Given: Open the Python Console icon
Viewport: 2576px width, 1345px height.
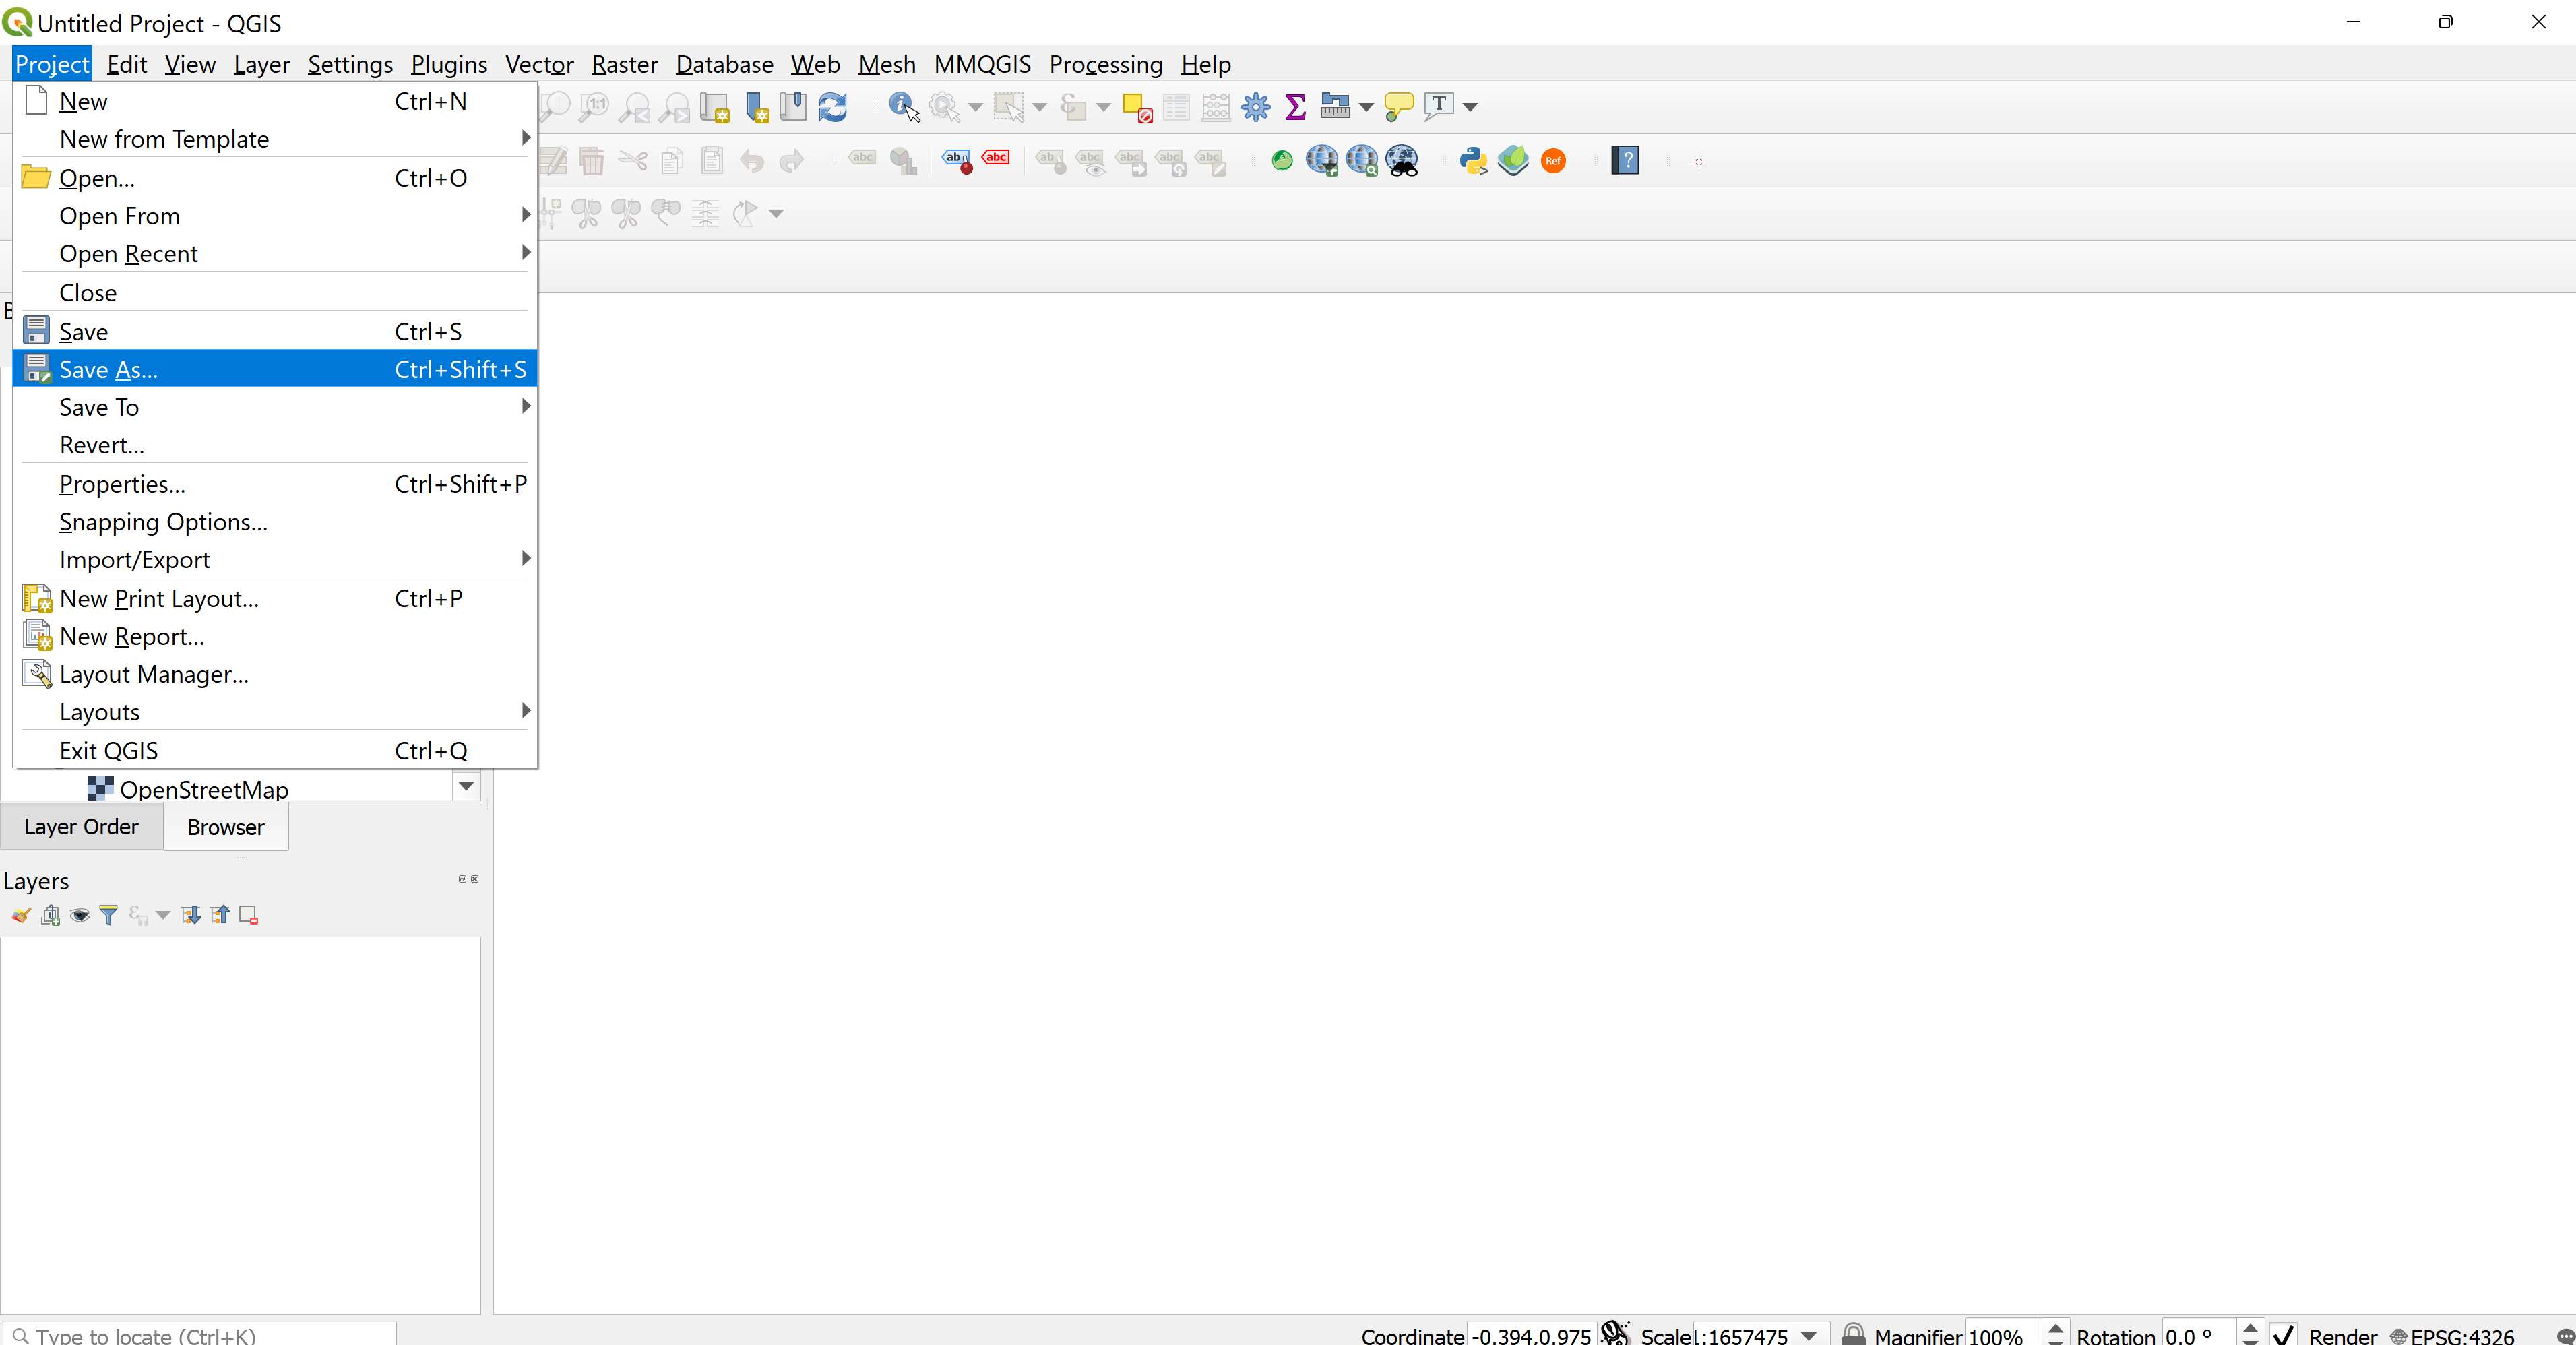Looking at the screenshot, I should coord(1473,160).
